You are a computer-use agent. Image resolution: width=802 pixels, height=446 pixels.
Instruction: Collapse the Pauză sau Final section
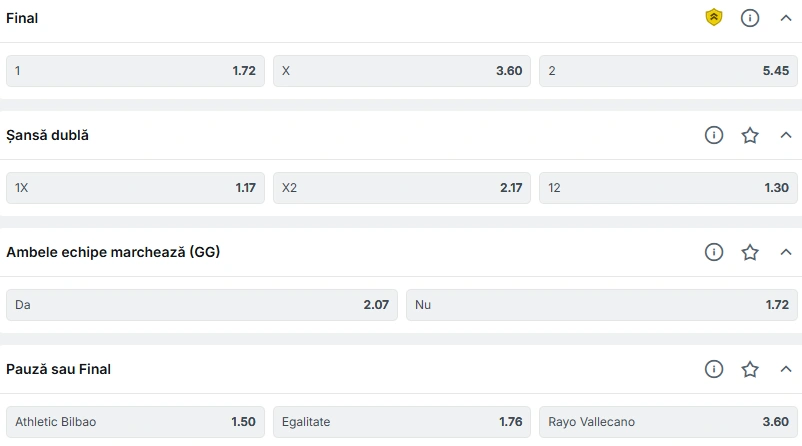tap(786, 369)
